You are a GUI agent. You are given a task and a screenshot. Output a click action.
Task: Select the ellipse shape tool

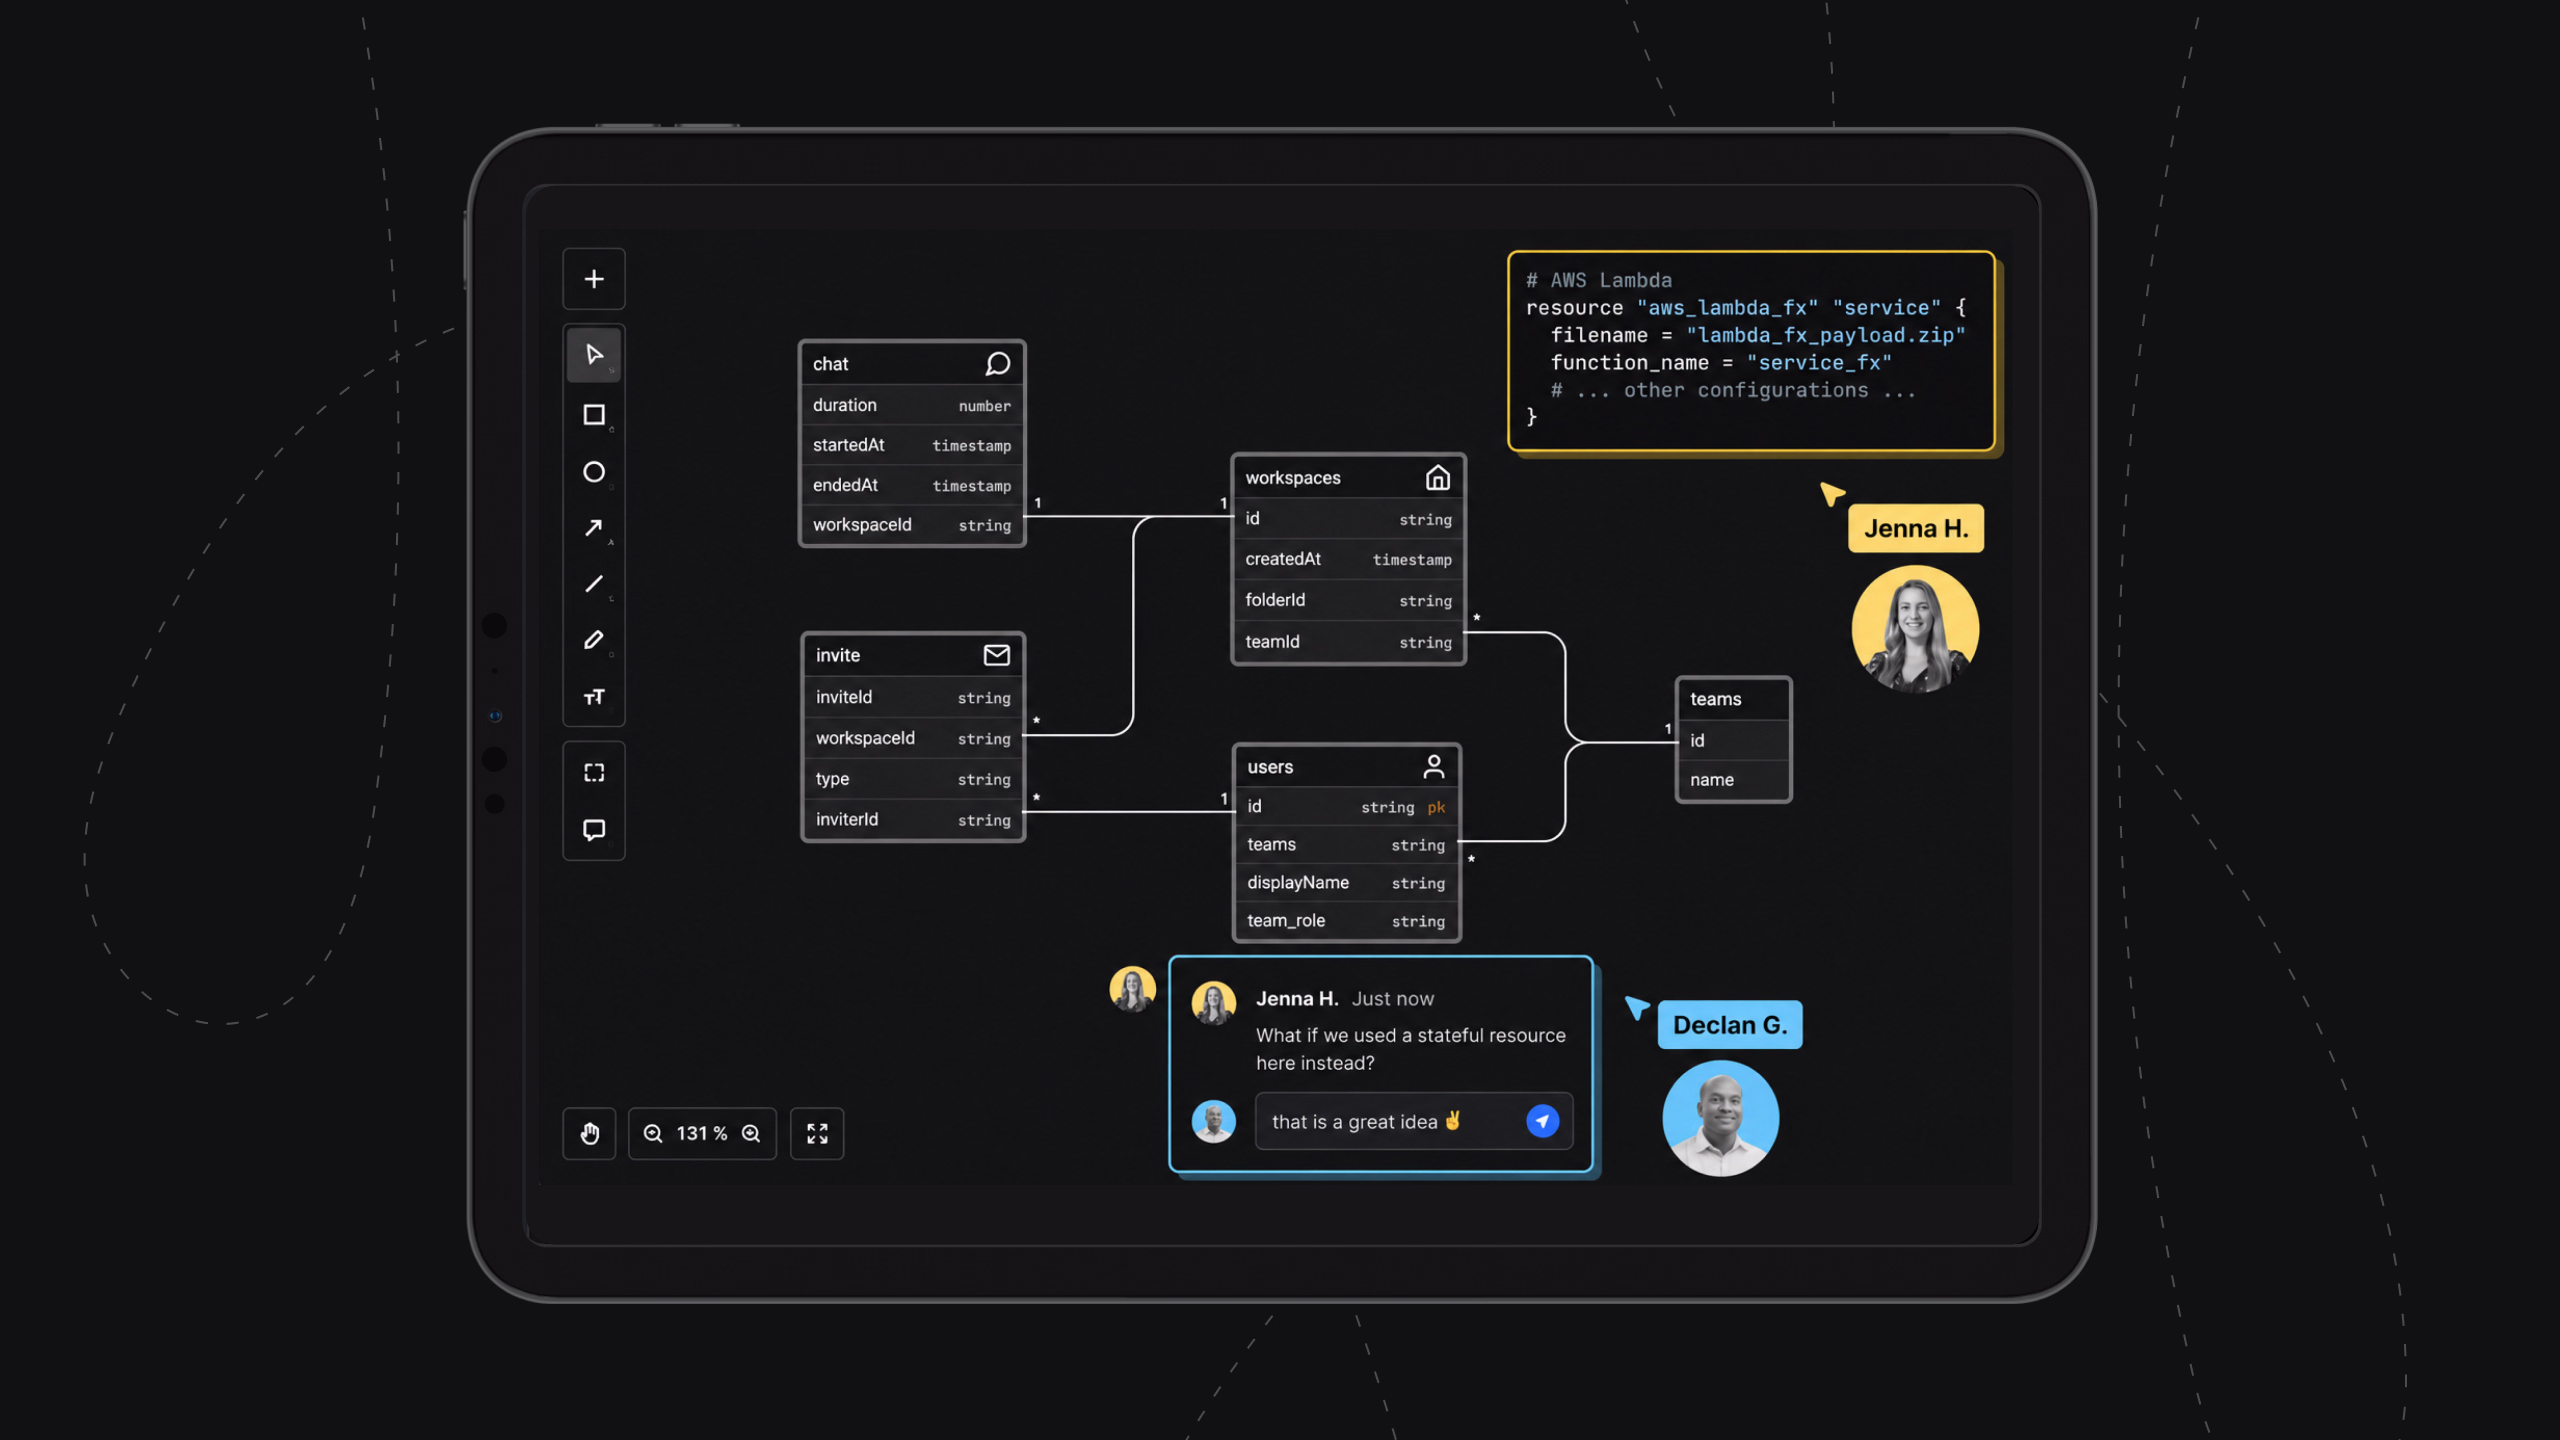594,472
